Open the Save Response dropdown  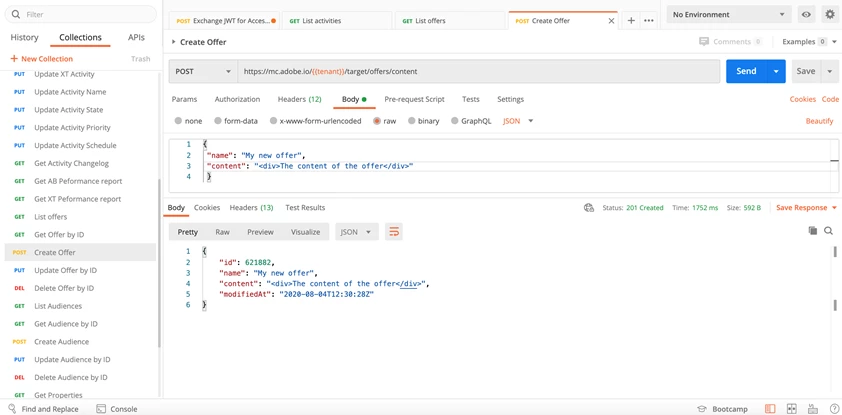(807, 208)
